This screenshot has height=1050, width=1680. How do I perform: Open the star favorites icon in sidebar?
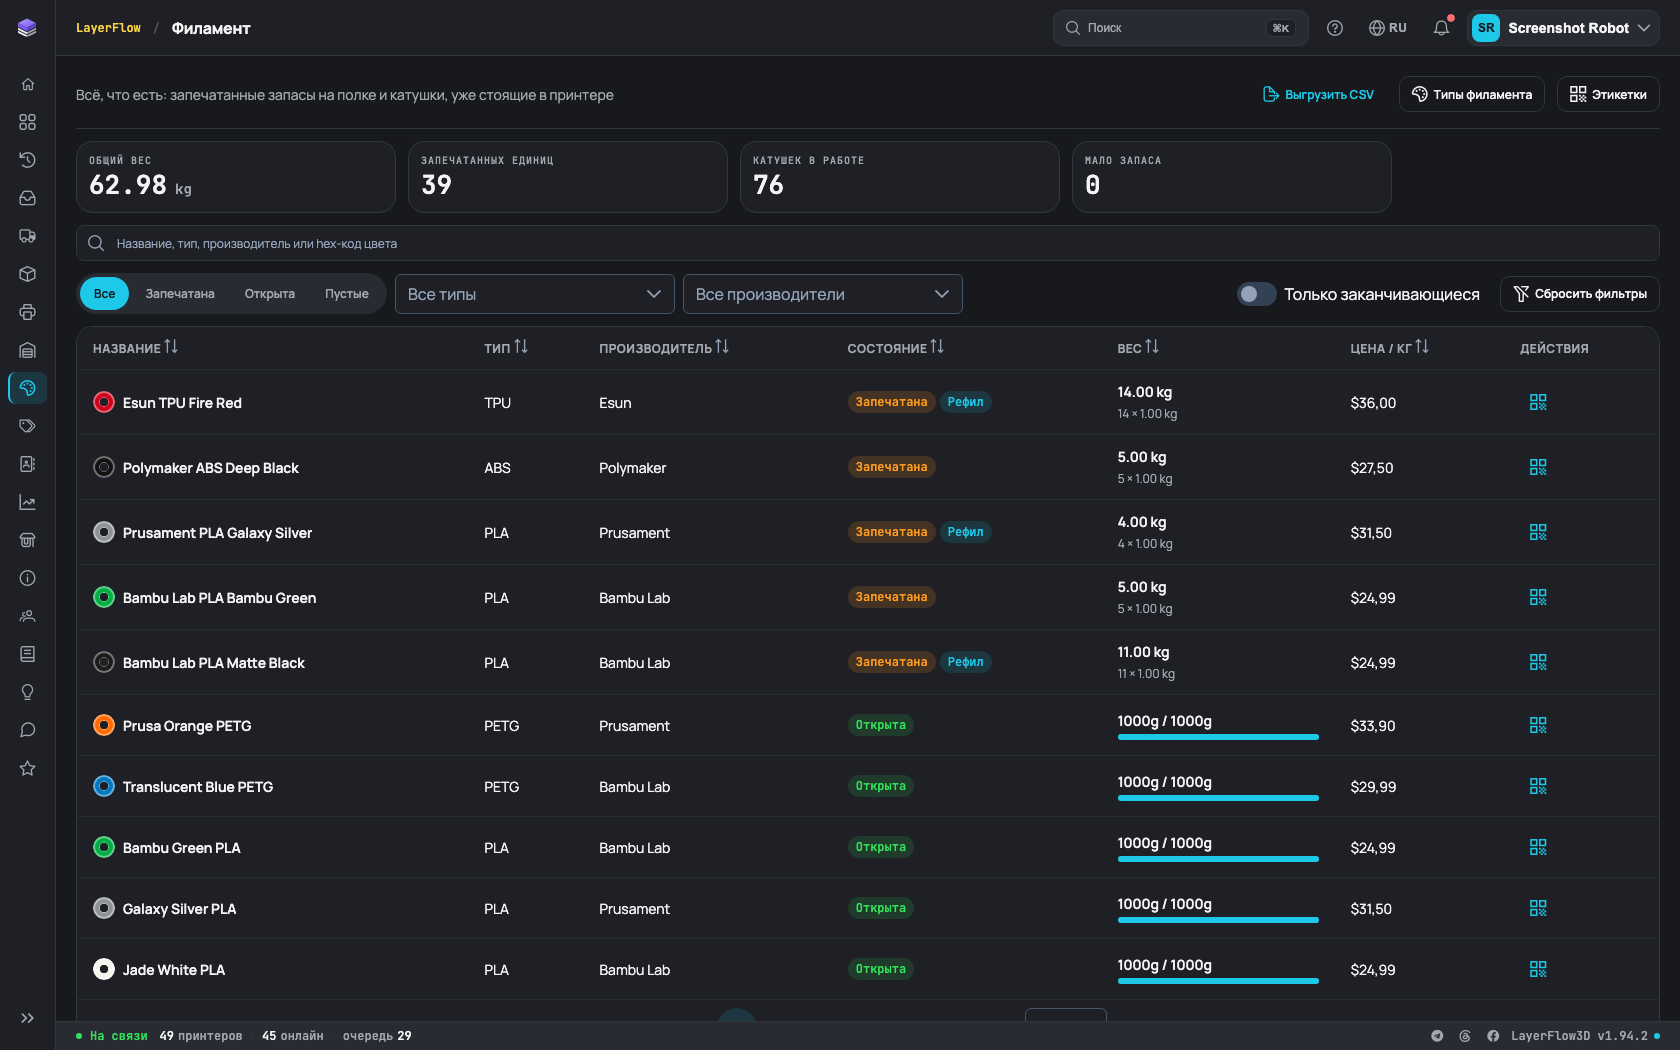click(x=27, y=768)
